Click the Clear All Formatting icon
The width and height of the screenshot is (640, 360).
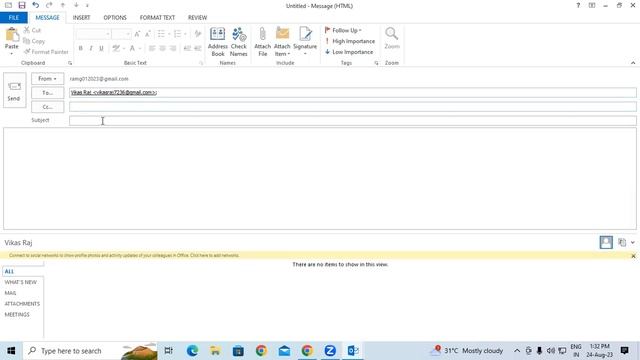pyautogui.click(x=198, y=34)
